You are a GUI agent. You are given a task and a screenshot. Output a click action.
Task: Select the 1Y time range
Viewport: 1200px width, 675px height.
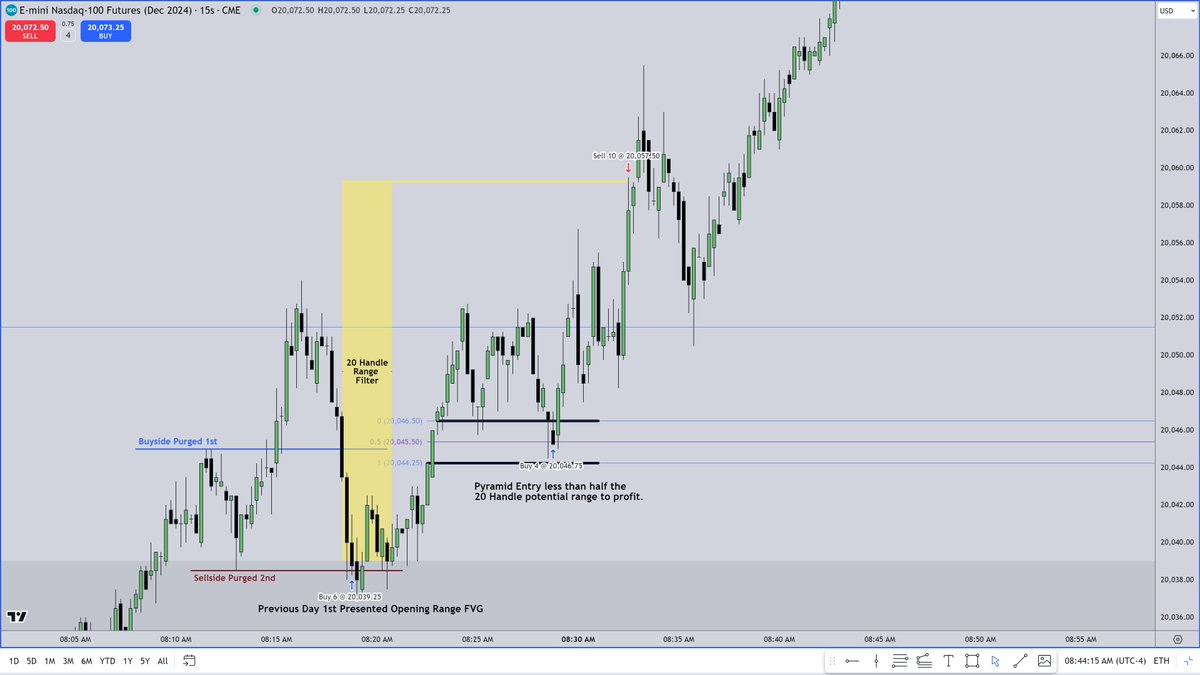(x=127, y=661)
